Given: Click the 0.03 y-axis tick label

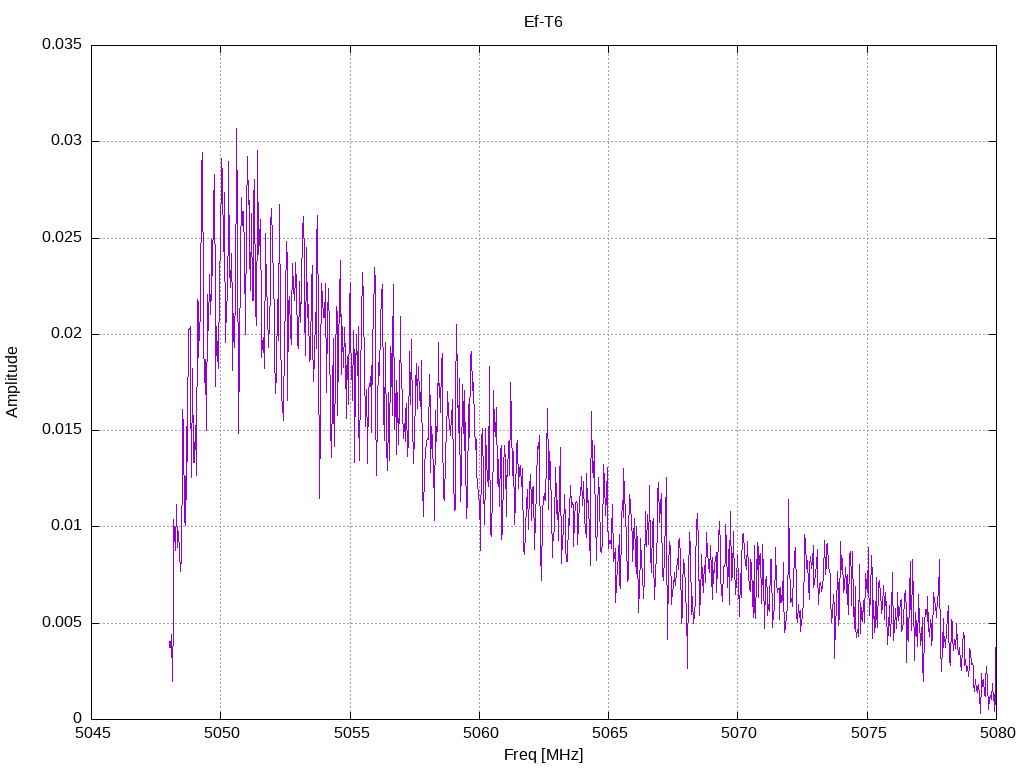Looking at the screenshot, I should pos(67,140).
